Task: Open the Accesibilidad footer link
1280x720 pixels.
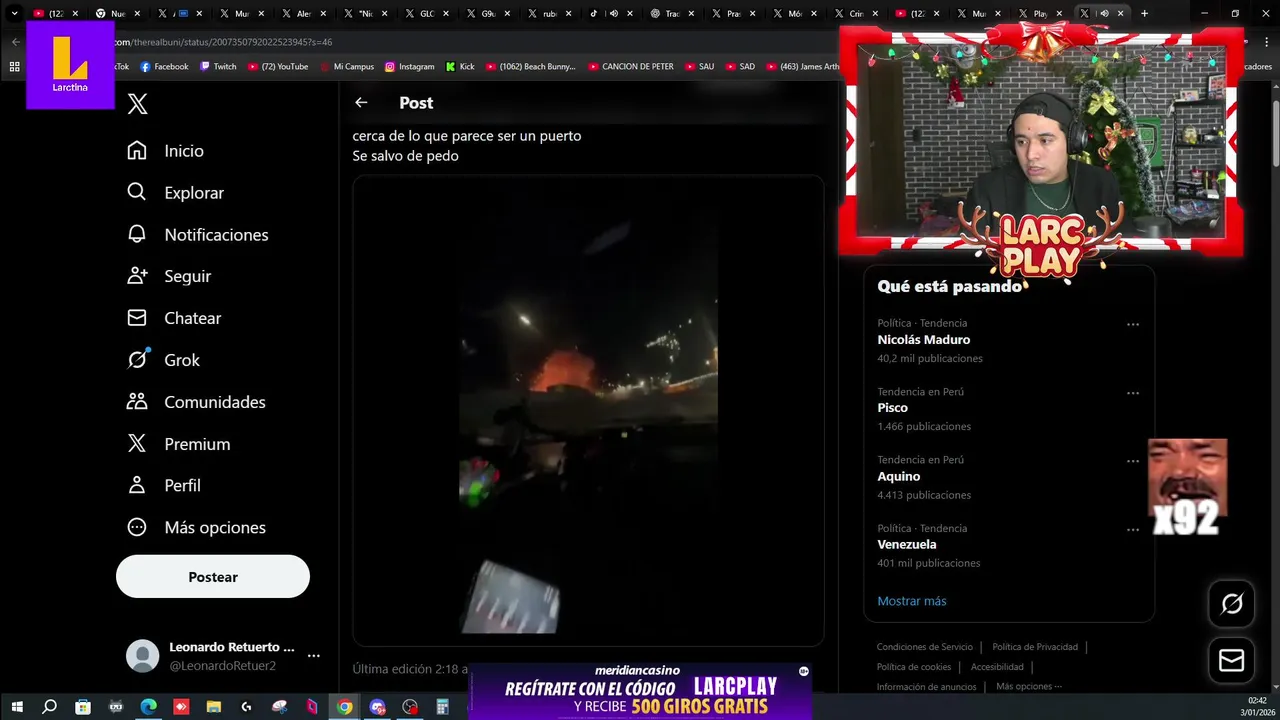Action: [x=997, y=667]
